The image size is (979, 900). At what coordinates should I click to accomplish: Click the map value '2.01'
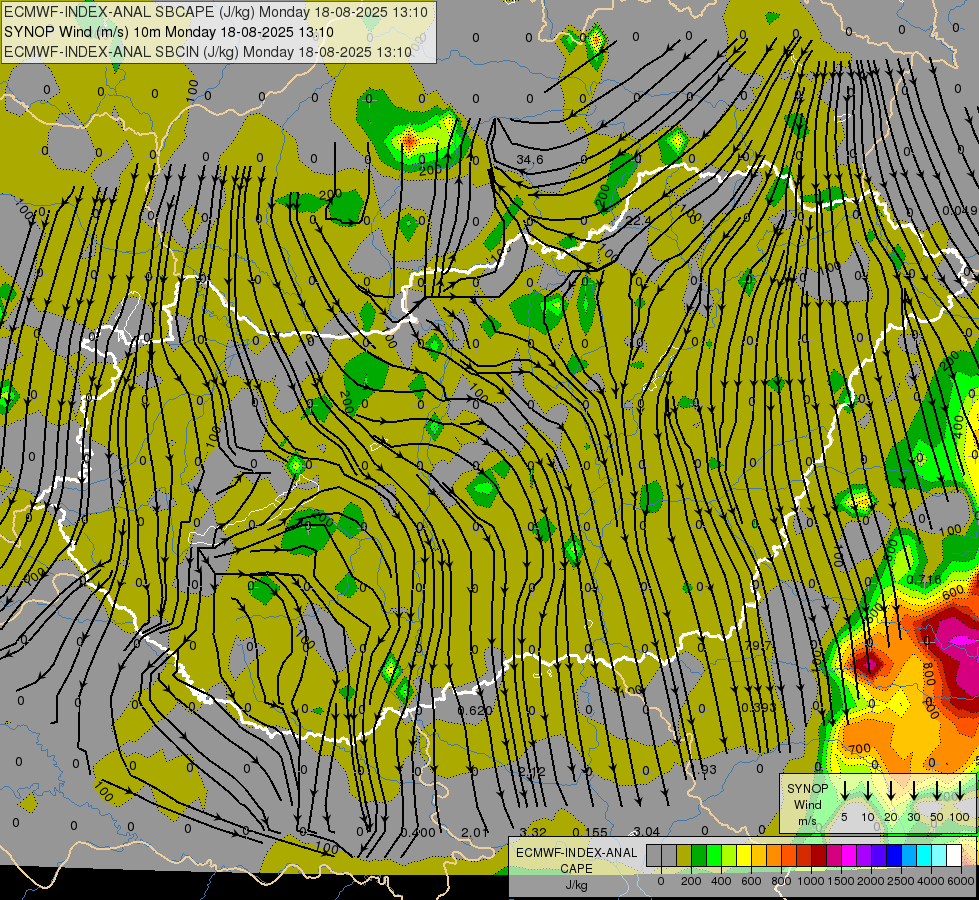tap(475, 832)
